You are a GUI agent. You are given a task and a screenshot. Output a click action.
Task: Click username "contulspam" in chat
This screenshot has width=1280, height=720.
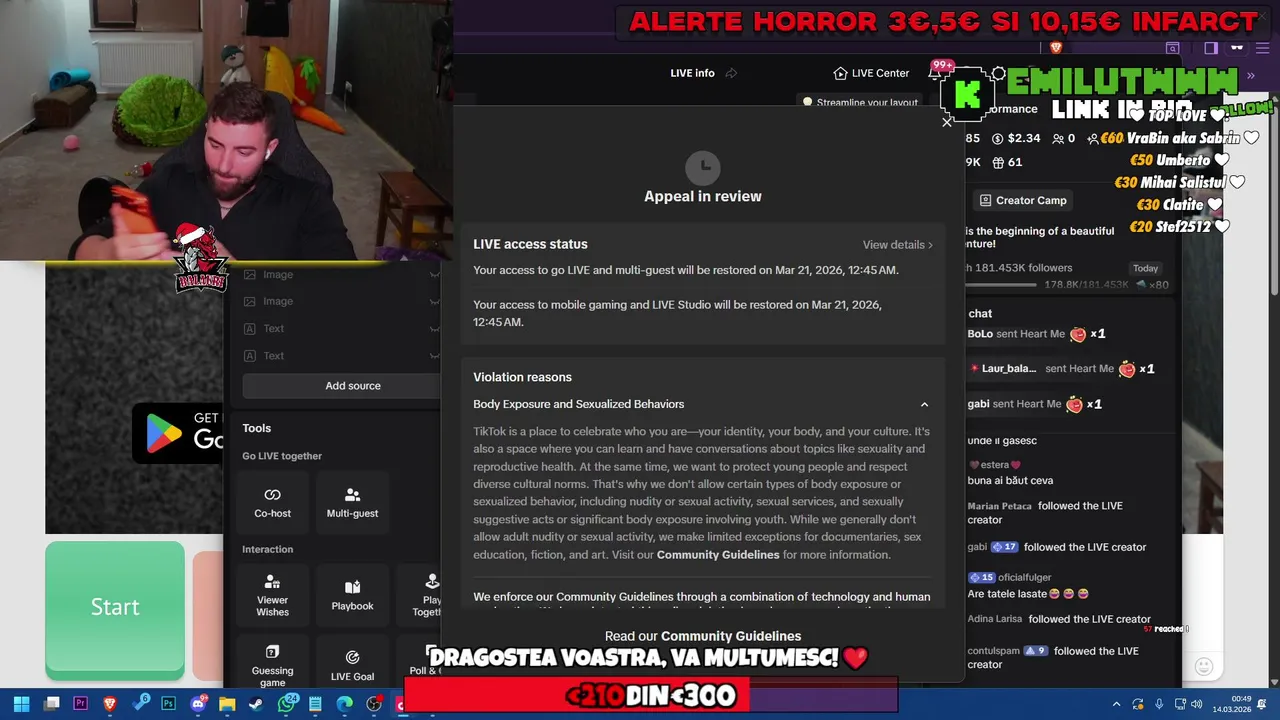coord(991,652)
